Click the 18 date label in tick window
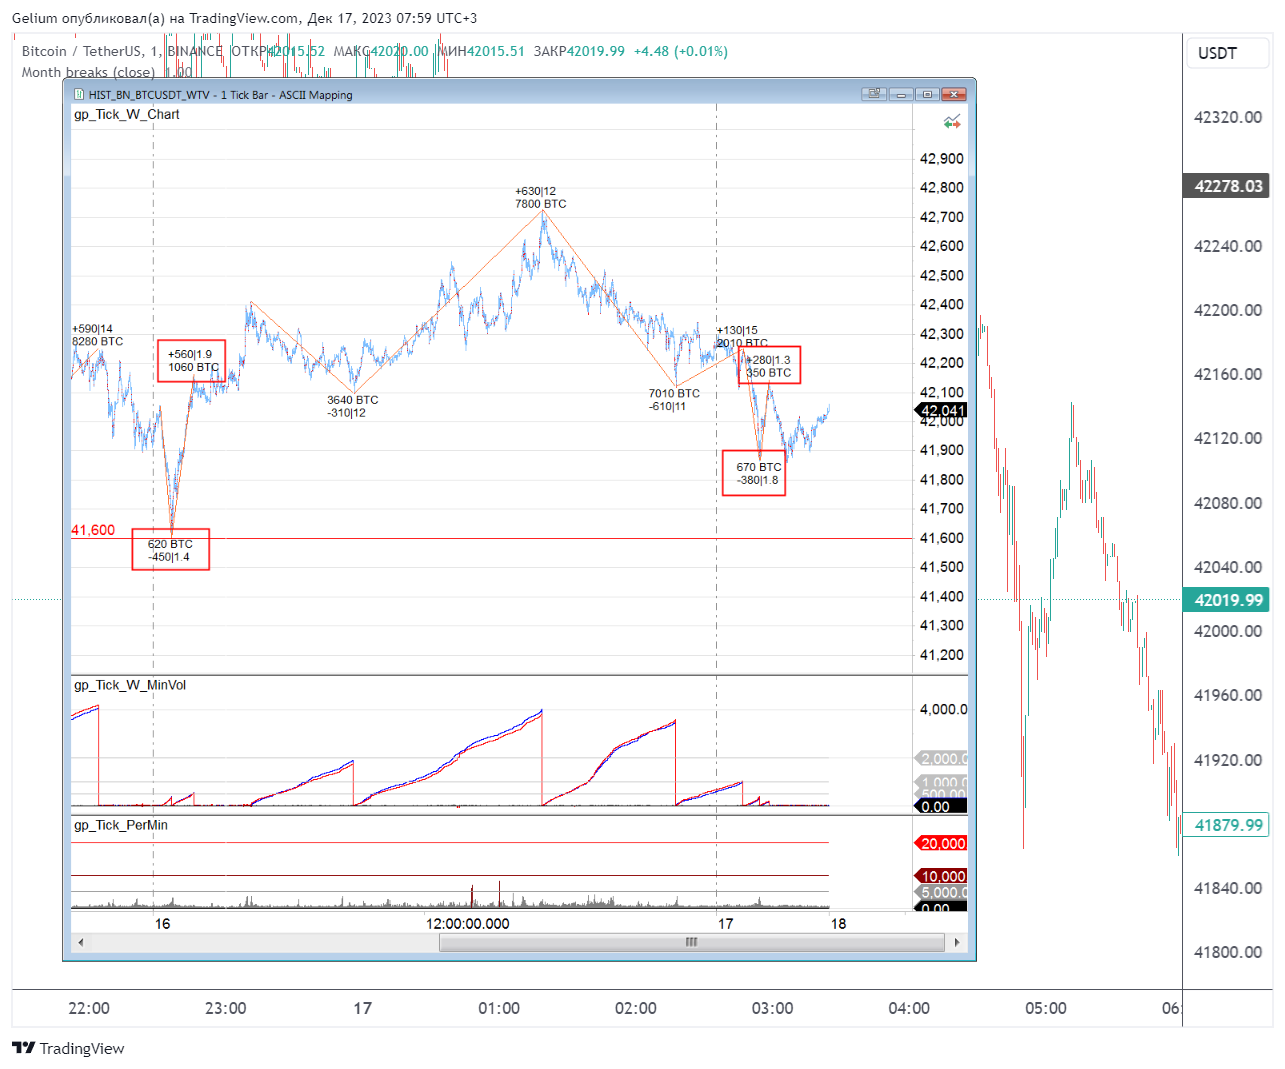 (838, 923)
